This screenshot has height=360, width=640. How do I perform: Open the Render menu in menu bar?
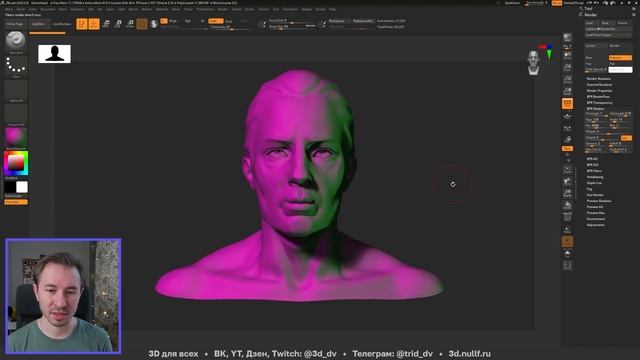pyautogui.click(x=222, y=9)
